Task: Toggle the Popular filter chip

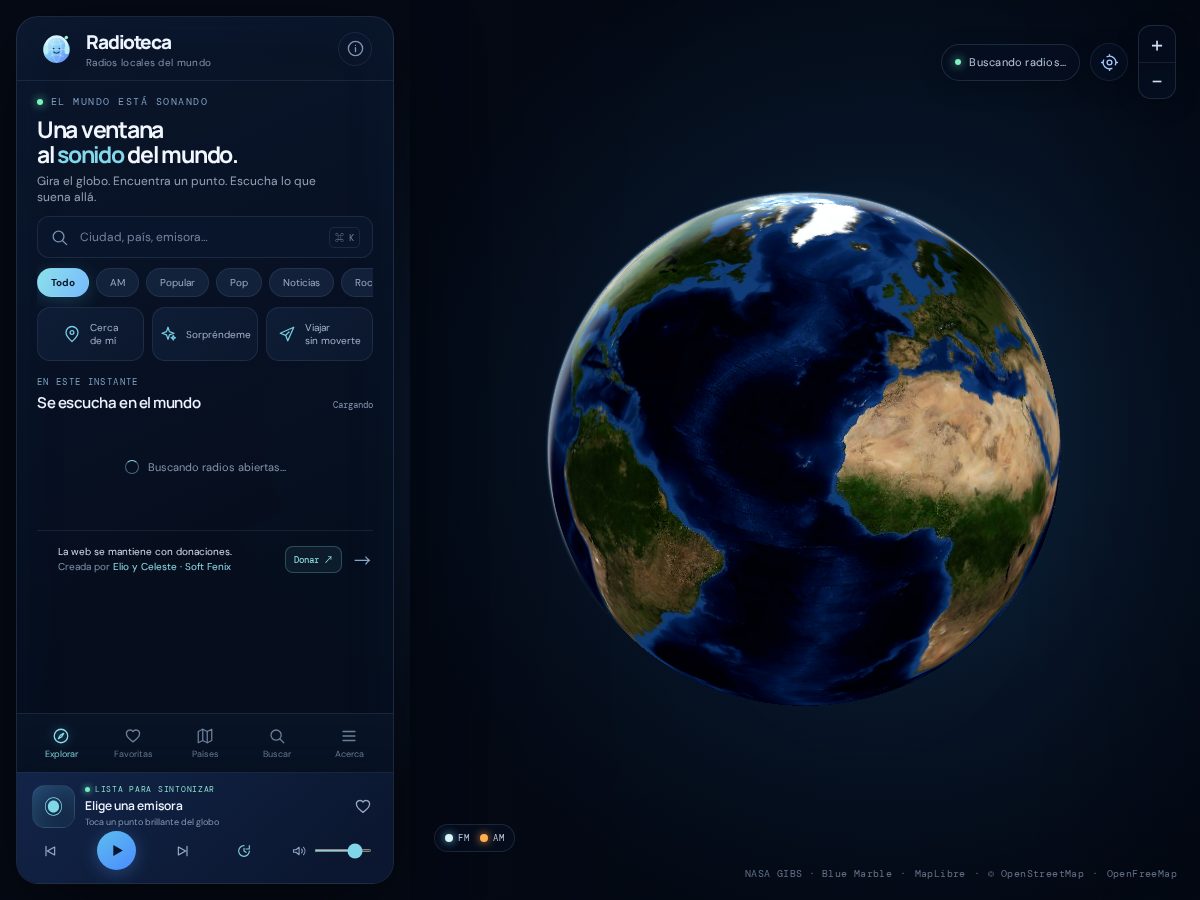Action: pyautogui.click(x=177, y=283)
